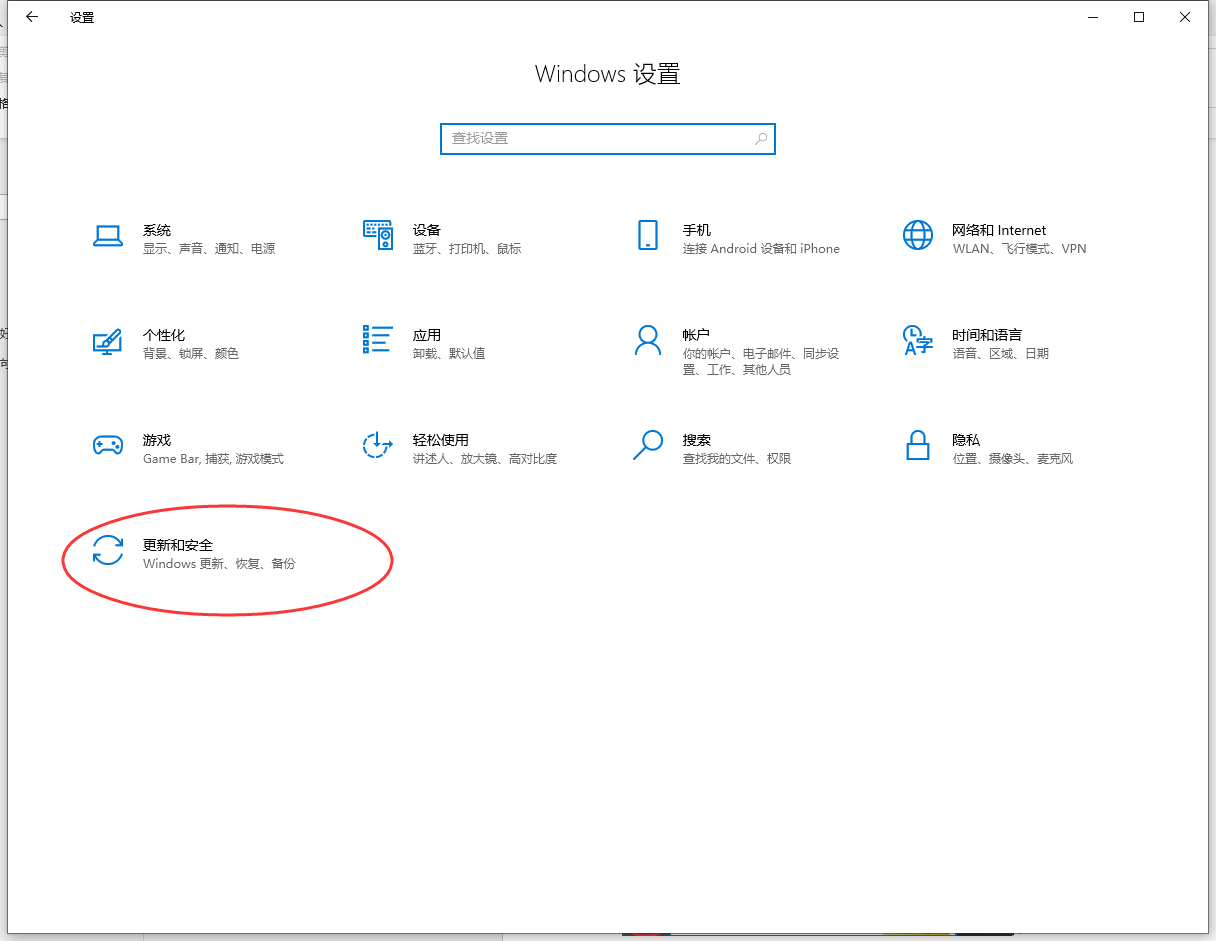Image resolution: width=1216 pixels, height=941 pixels.
Task: Open the Apps (应用) list icon
Action: [377, 340]
